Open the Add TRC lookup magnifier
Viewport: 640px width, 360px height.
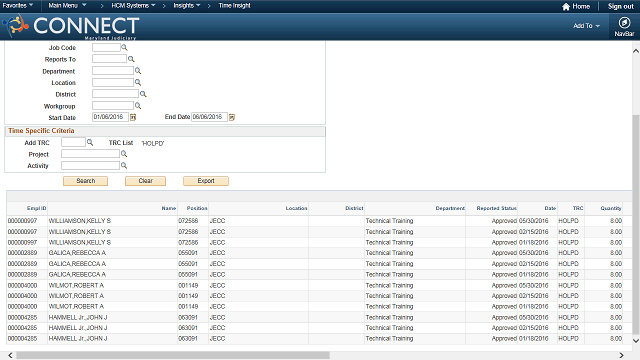tap(90, 142)
